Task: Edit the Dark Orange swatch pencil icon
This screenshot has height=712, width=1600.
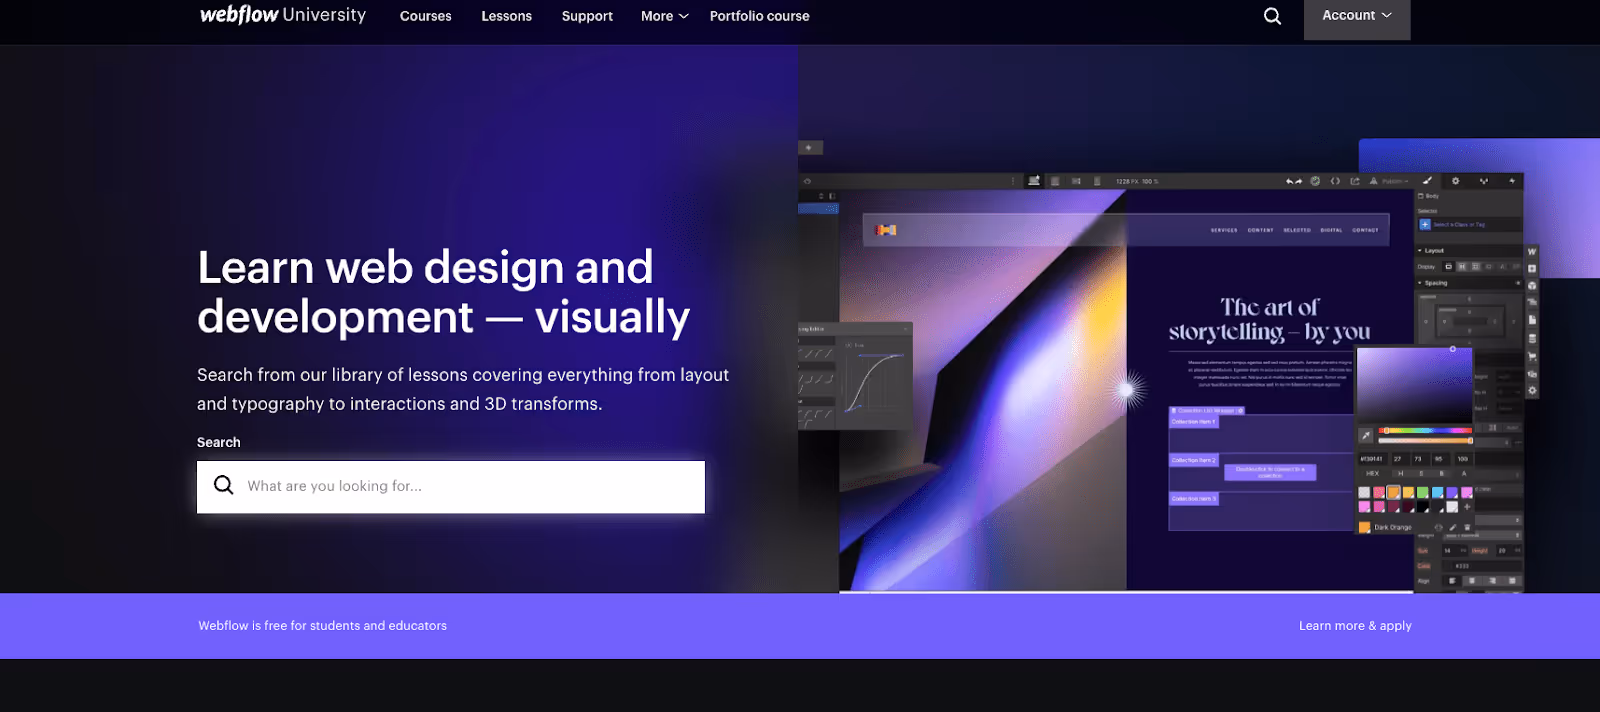Action: click(x=1452, y=527)
